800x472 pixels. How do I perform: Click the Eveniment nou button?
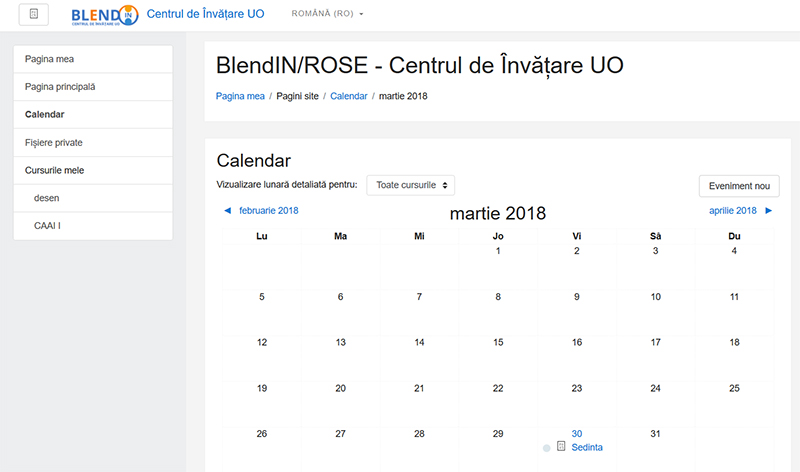[739, 186]
